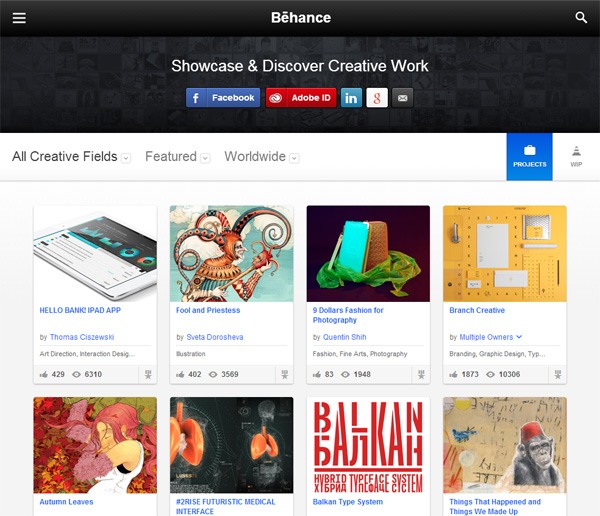Click the Fool and Priestess title
600x516 pixels.
(208, 310)
